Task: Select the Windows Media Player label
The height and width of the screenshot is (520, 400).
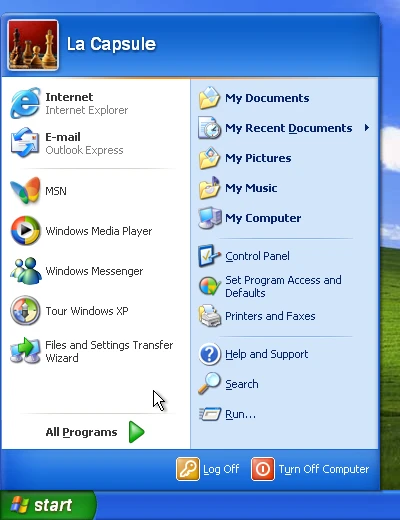Action: [99, 231]
